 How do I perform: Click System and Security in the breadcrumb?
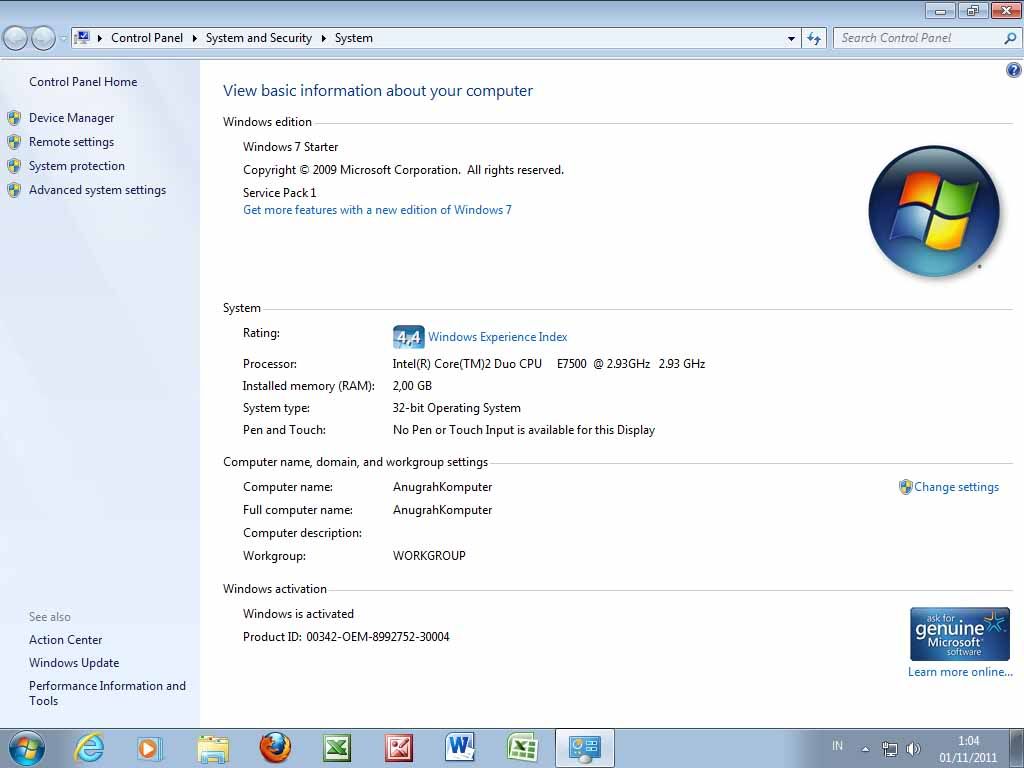coord(259,38)
